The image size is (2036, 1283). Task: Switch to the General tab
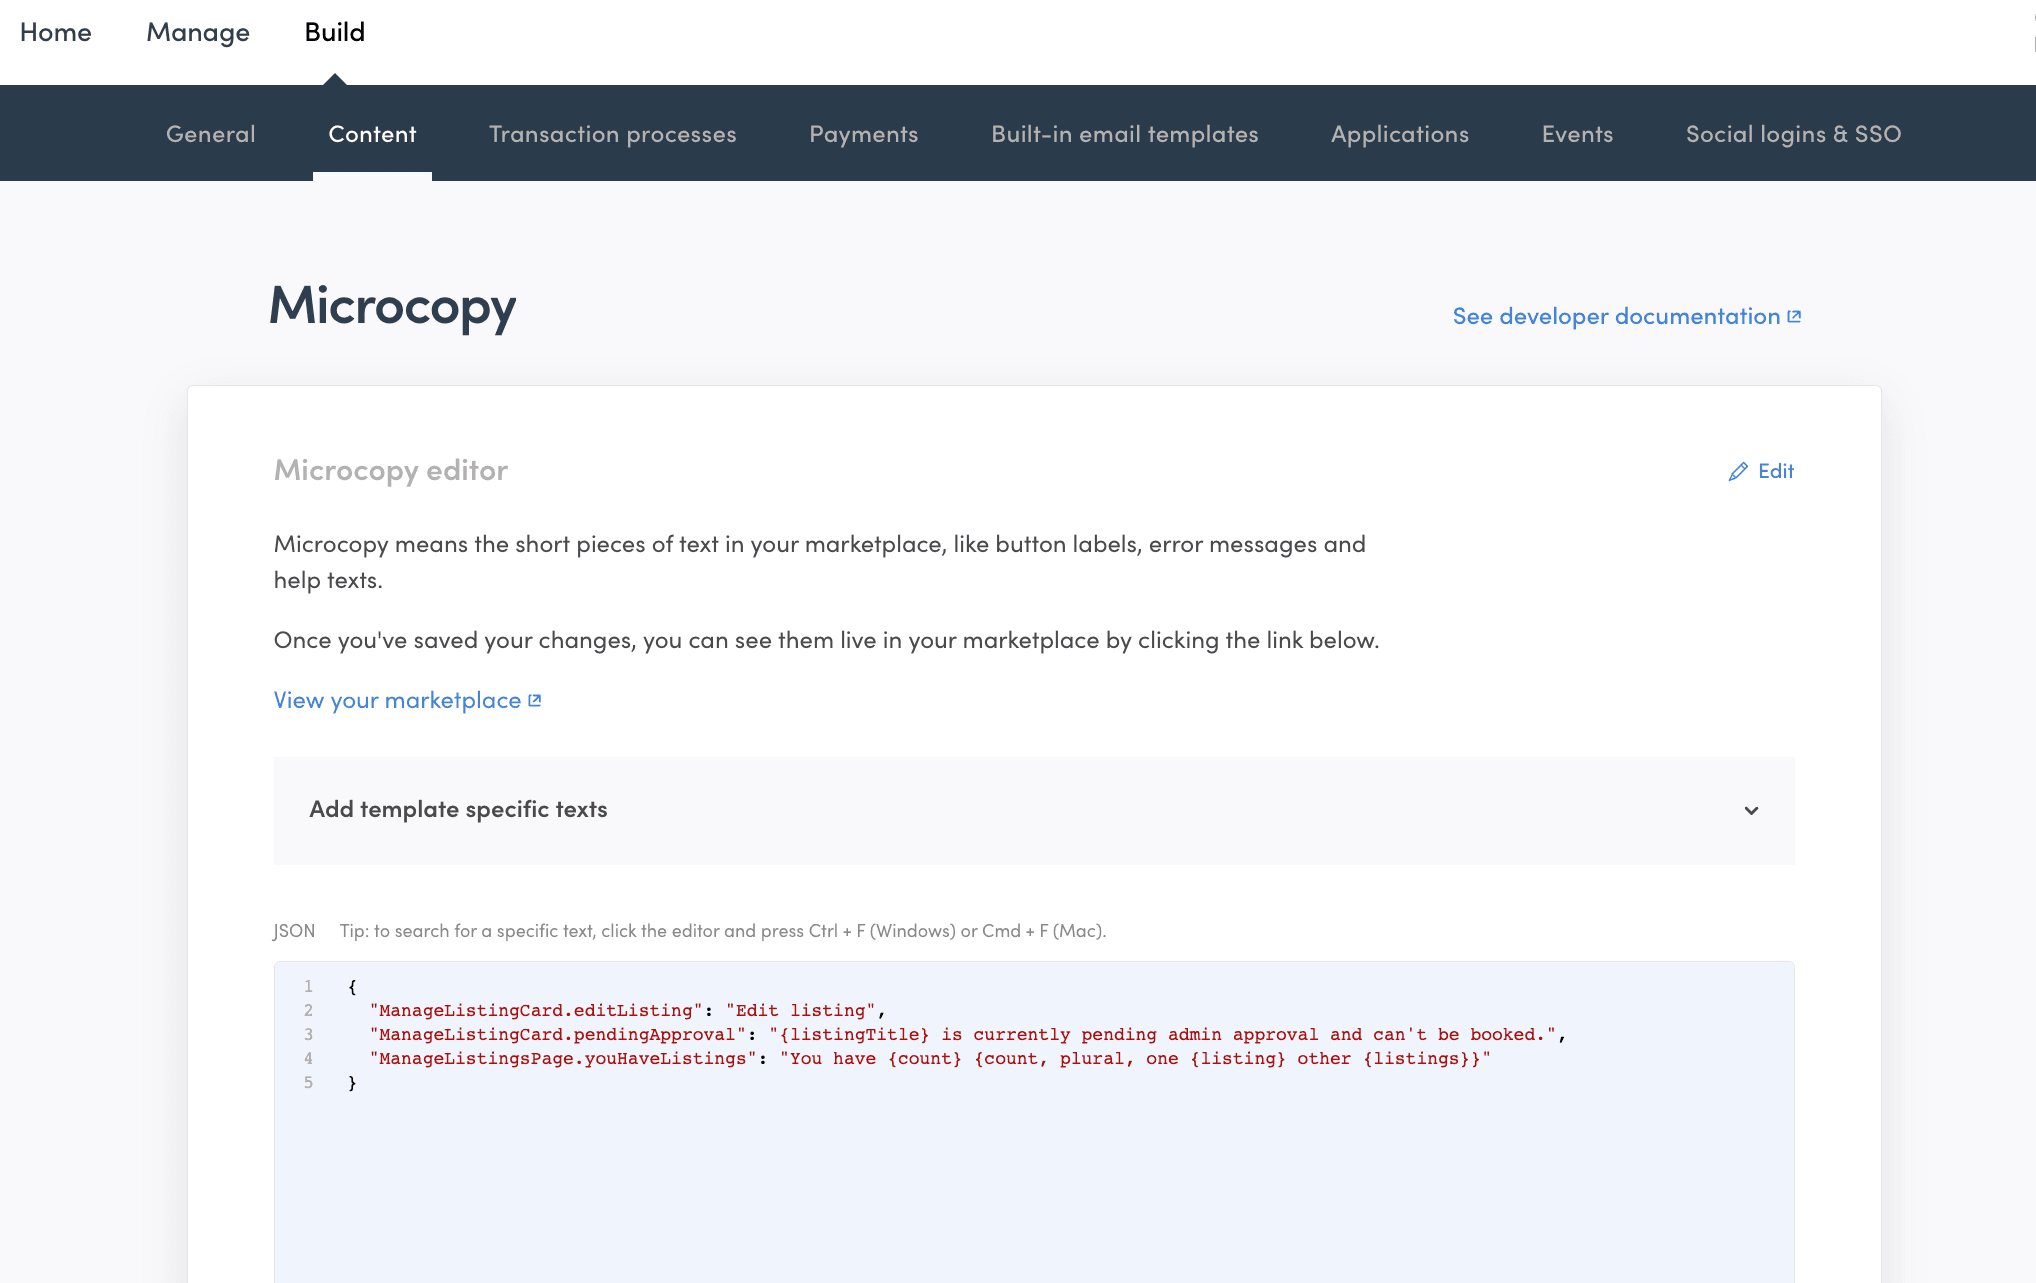211,134
